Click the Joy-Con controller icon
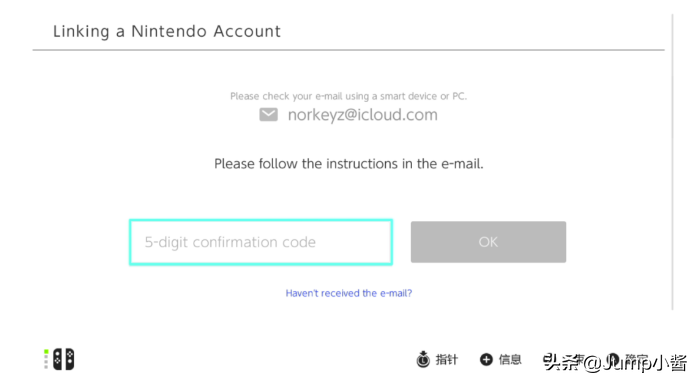This screenshot has height=383, width=698. [64, 359]
